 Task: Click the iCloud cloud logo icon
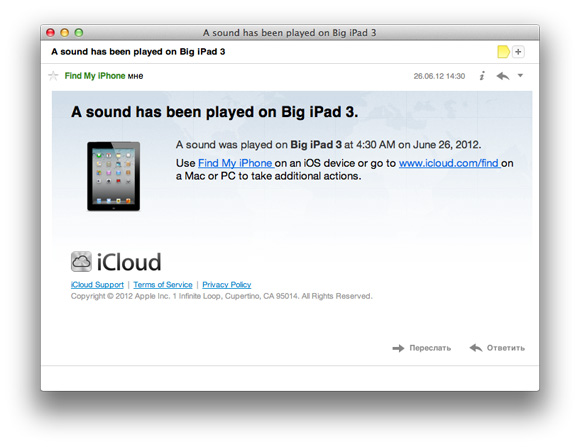coord(81,262)
